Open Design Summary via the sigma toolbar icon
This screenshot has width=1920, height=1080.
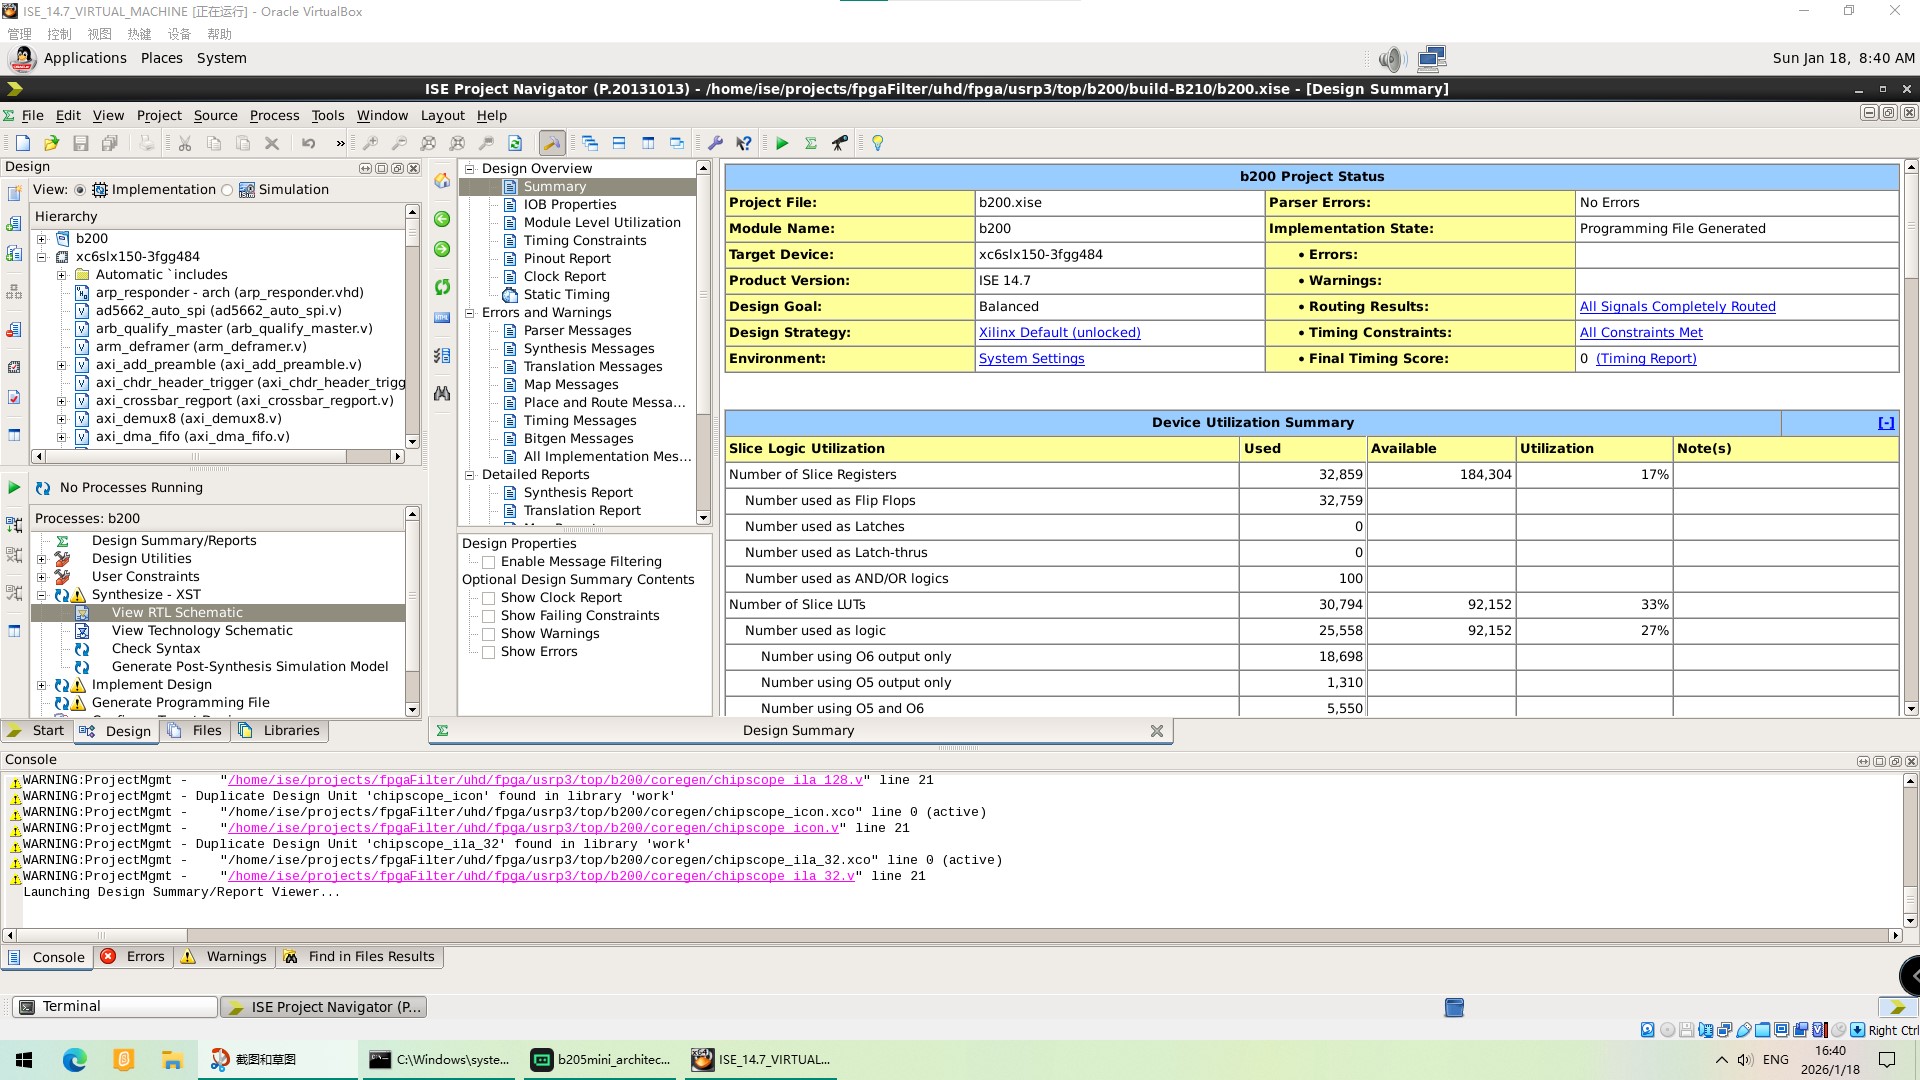pyautogui.click(x=811, y=143)
